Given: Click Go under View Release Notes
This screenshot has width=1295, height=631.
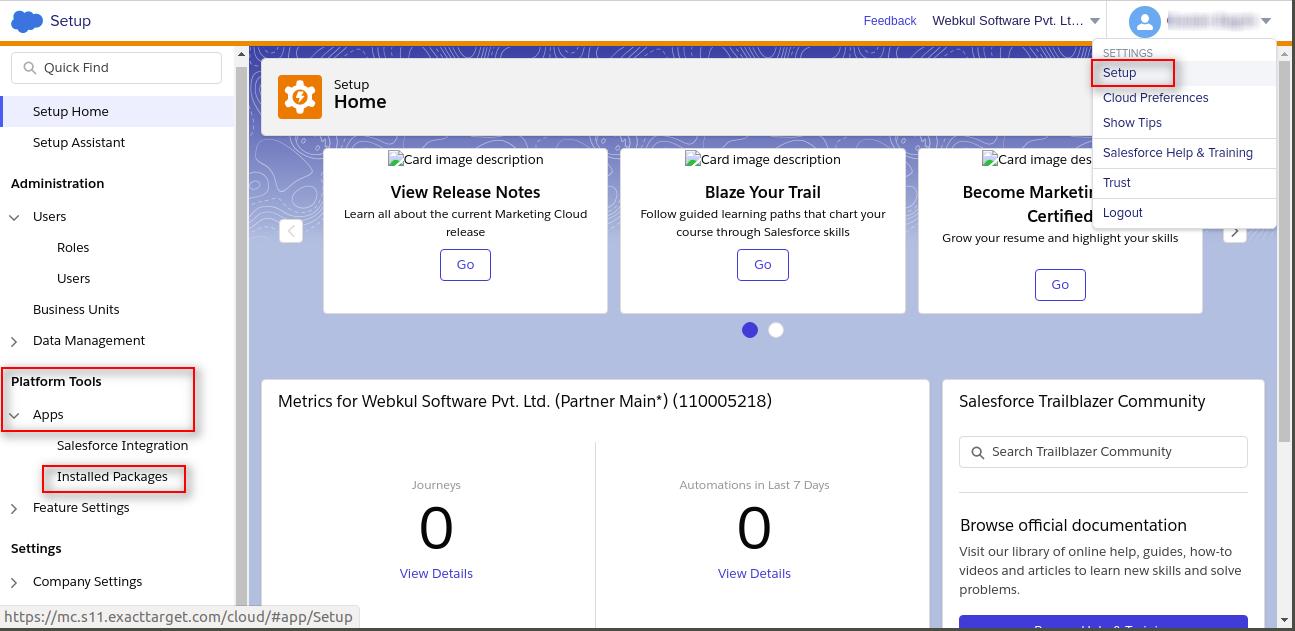Looking at the screenshot, I should tap(465, 265).
